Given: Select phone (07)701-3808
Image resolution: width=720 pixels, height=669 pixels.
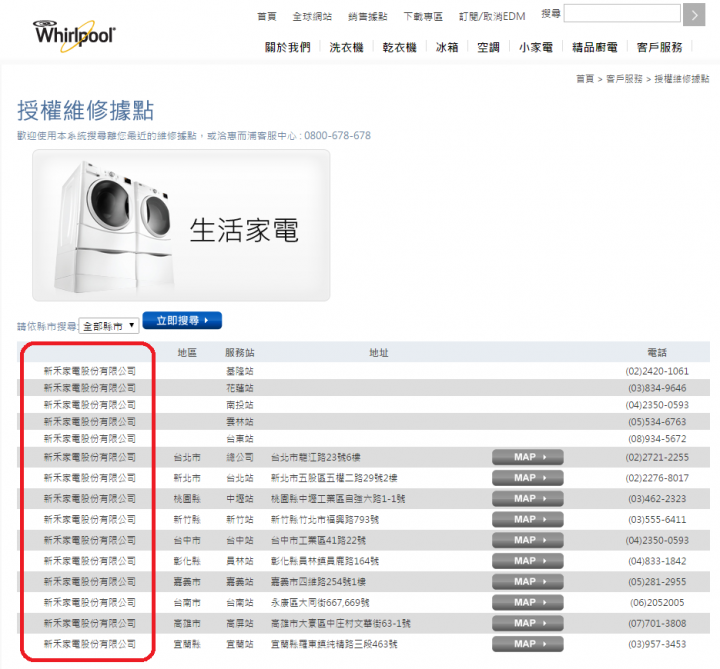Looking at the screenshot, I should pos(657,623).
